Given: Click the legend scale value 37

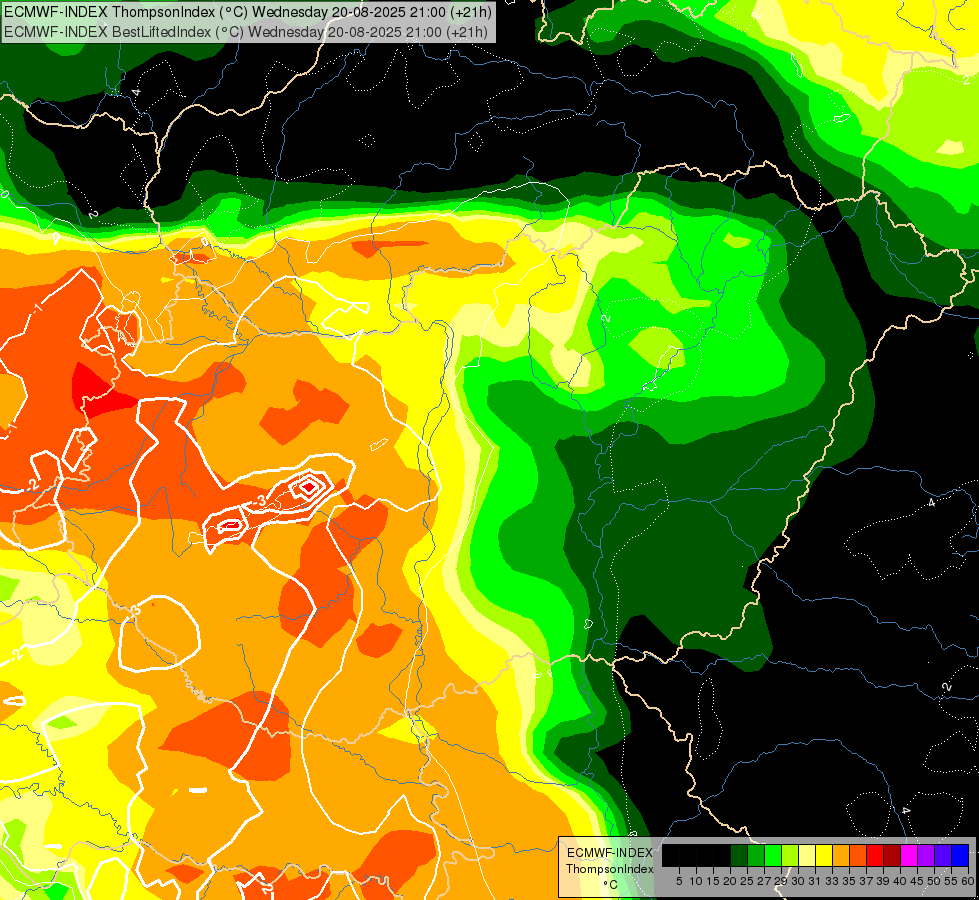Looking at the screenshot, I should click(x=867, y=881).
